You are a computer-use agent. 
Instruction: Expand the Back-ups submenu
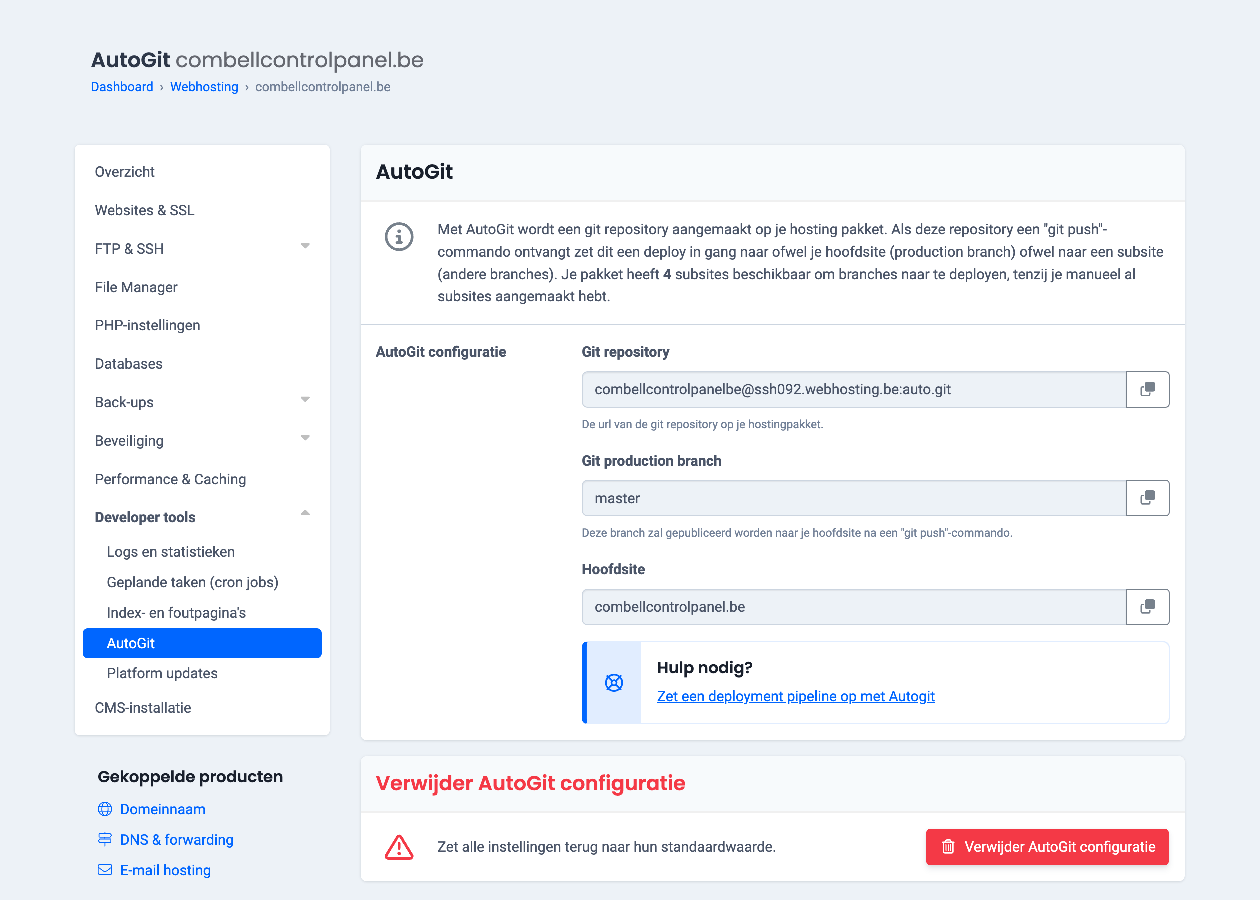tap(305, 400)
